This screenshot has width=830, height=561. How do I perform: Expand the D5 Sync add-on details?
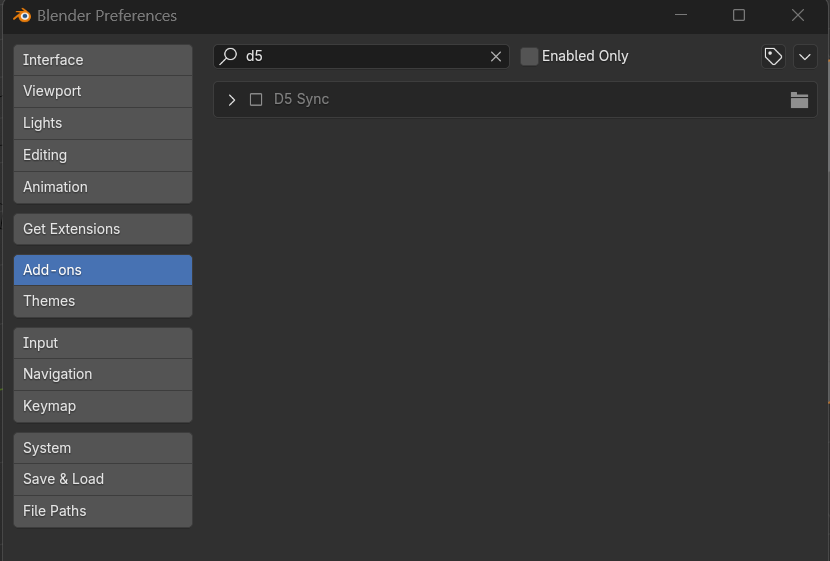pos(232,100)
